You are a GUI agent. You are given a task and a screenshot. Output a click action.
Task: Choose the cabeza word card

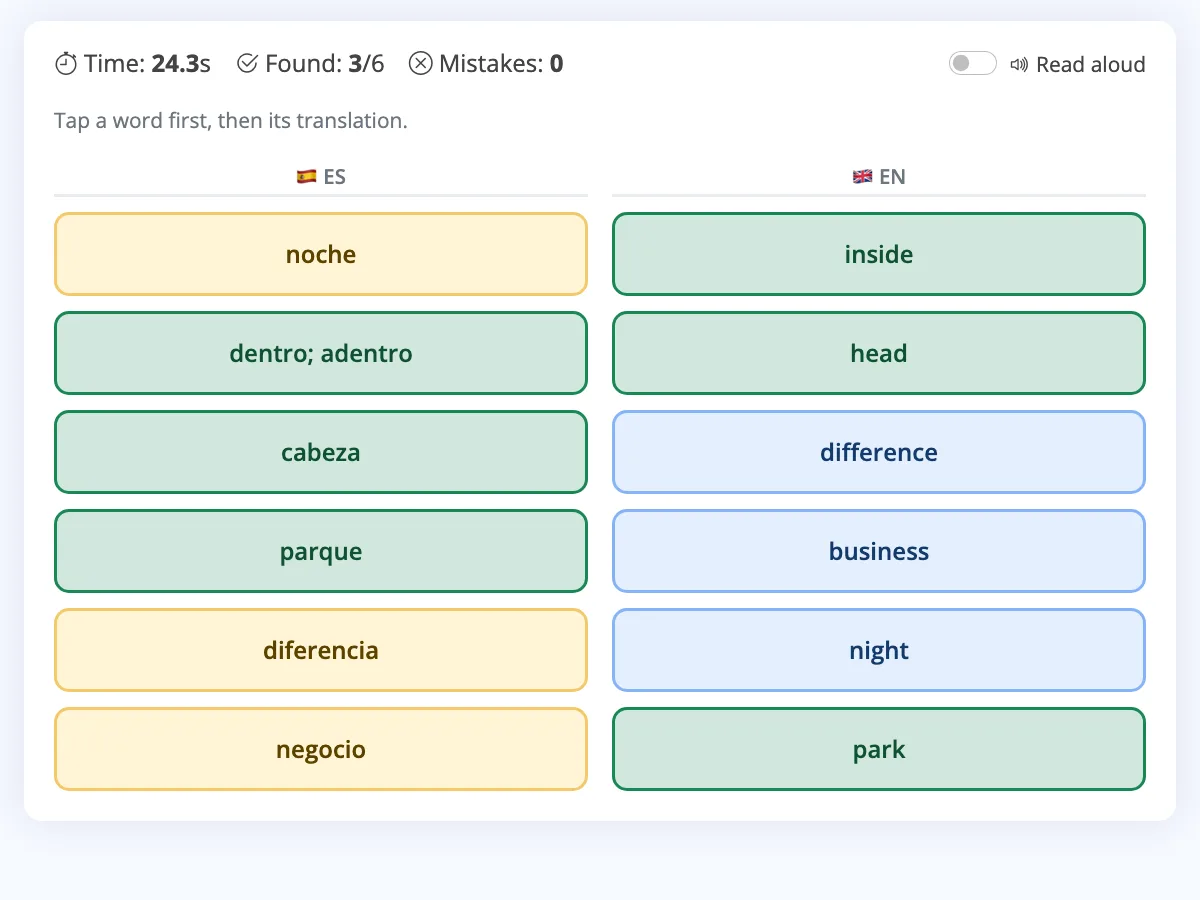[x=321, y=452]
